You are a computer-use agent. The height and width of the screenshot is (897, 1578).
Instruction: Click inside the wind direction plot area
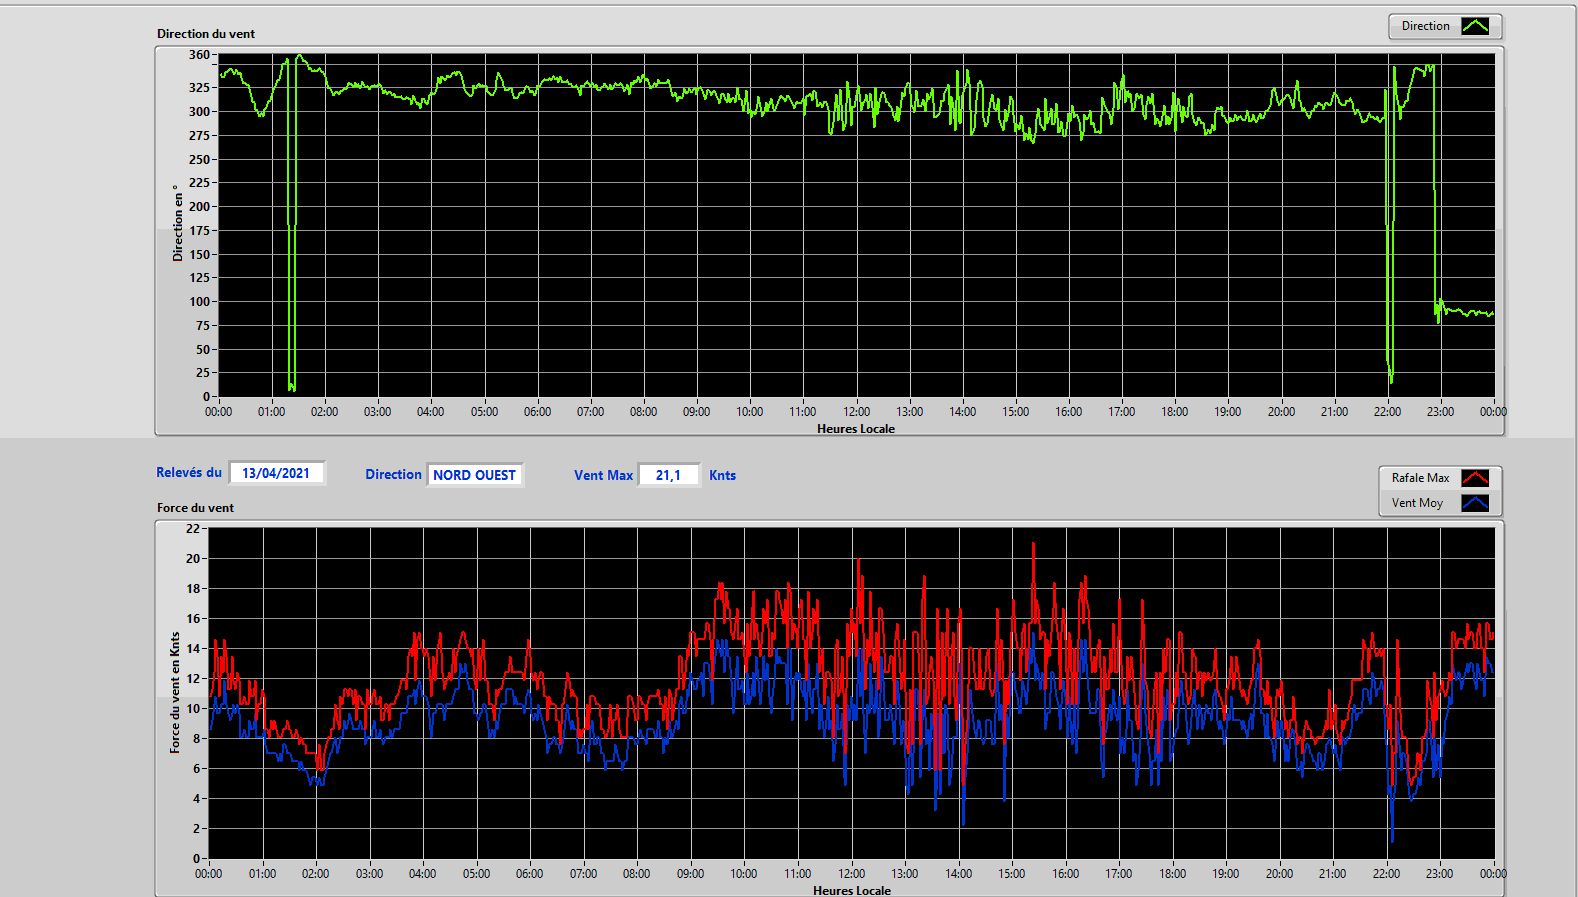tap(856, 225)
